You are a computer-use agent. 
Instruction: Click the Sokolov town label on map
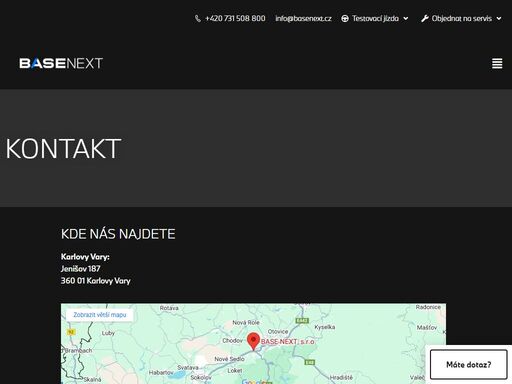click(x=201, y=378)
